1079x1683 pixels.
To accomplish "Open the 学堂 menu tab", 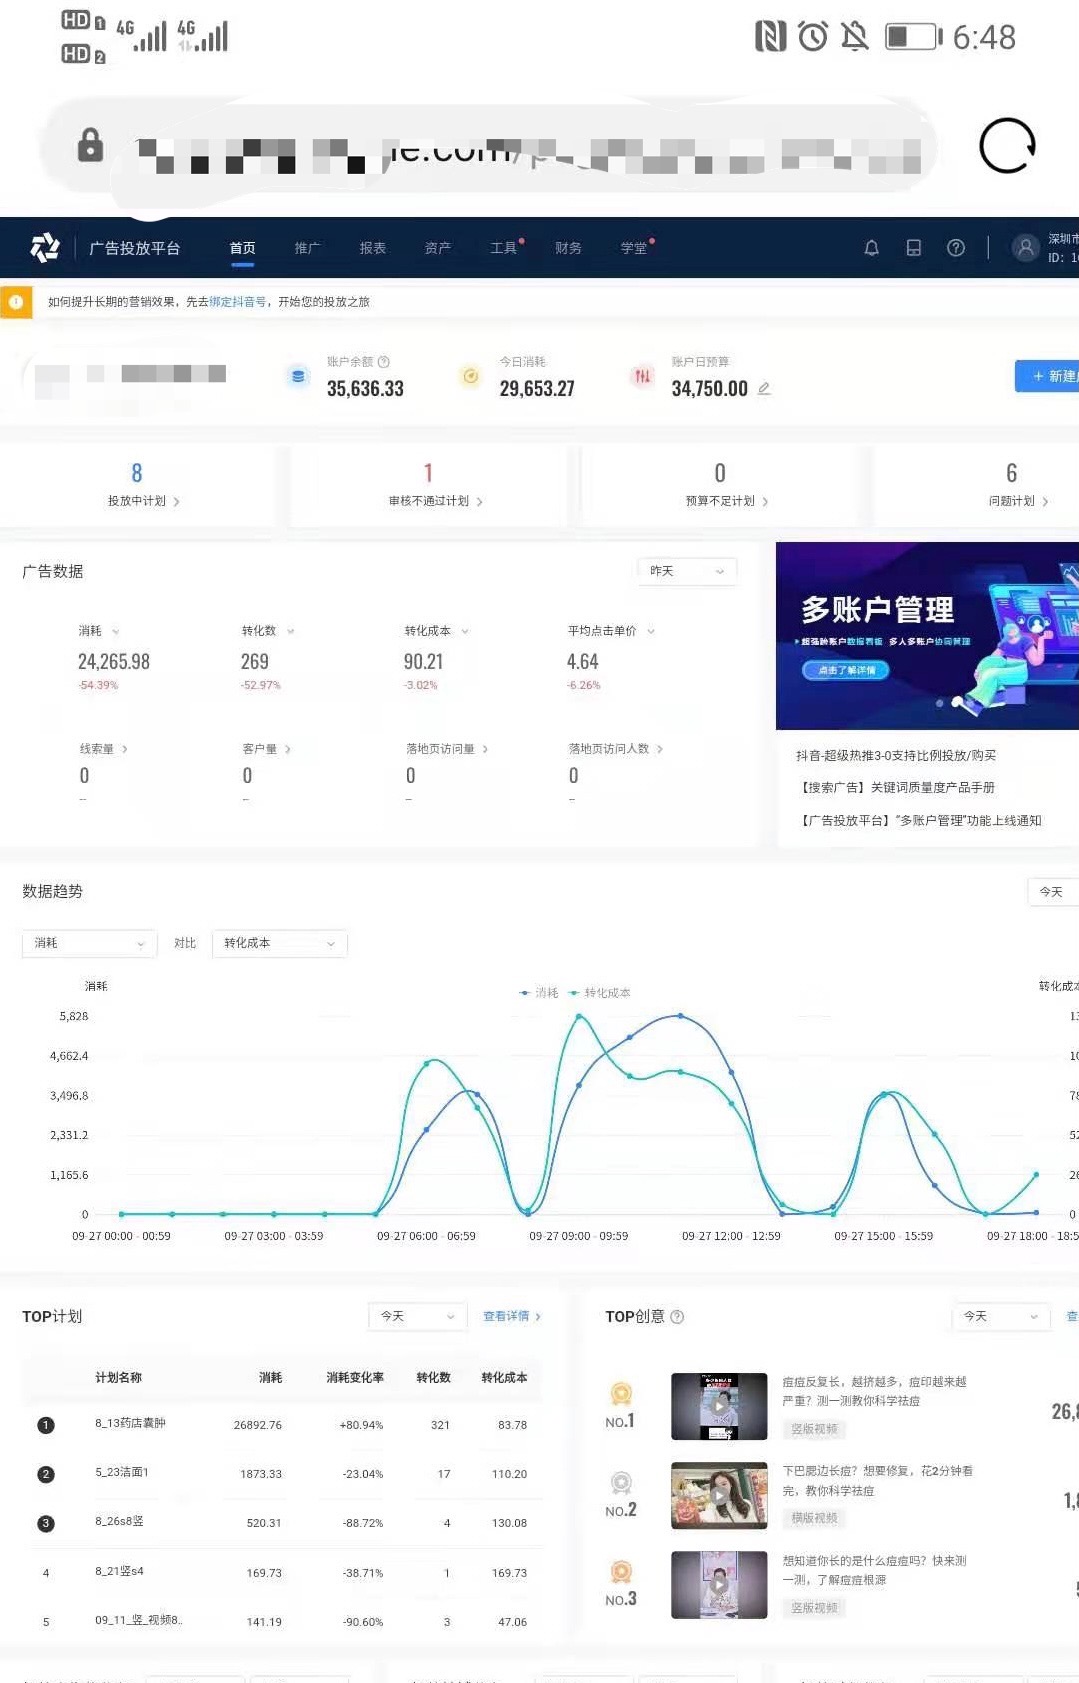I will click(x=634, y=248).
